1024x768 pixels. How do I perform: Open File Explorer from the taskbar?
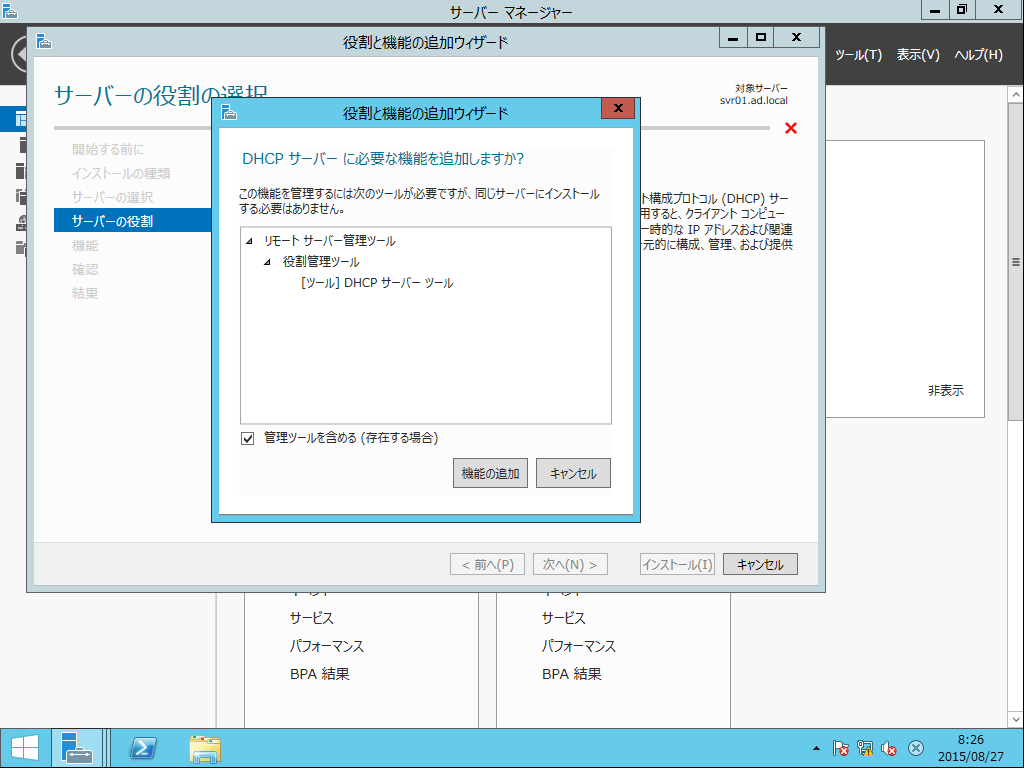204,748
